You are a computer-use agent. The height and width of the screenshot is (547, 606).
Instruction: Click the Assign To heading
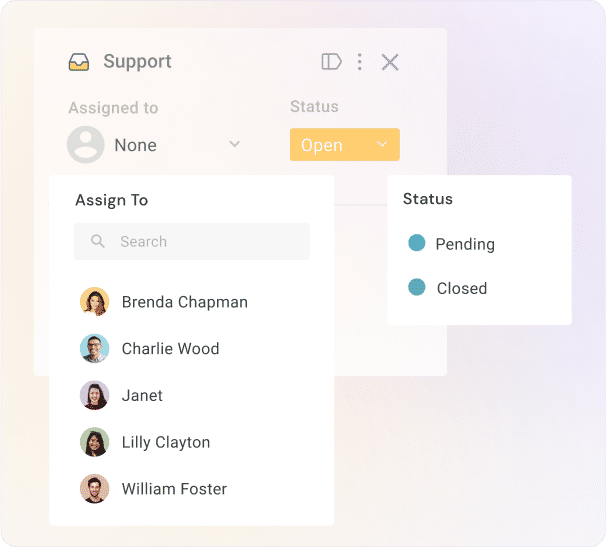(112, 200)
